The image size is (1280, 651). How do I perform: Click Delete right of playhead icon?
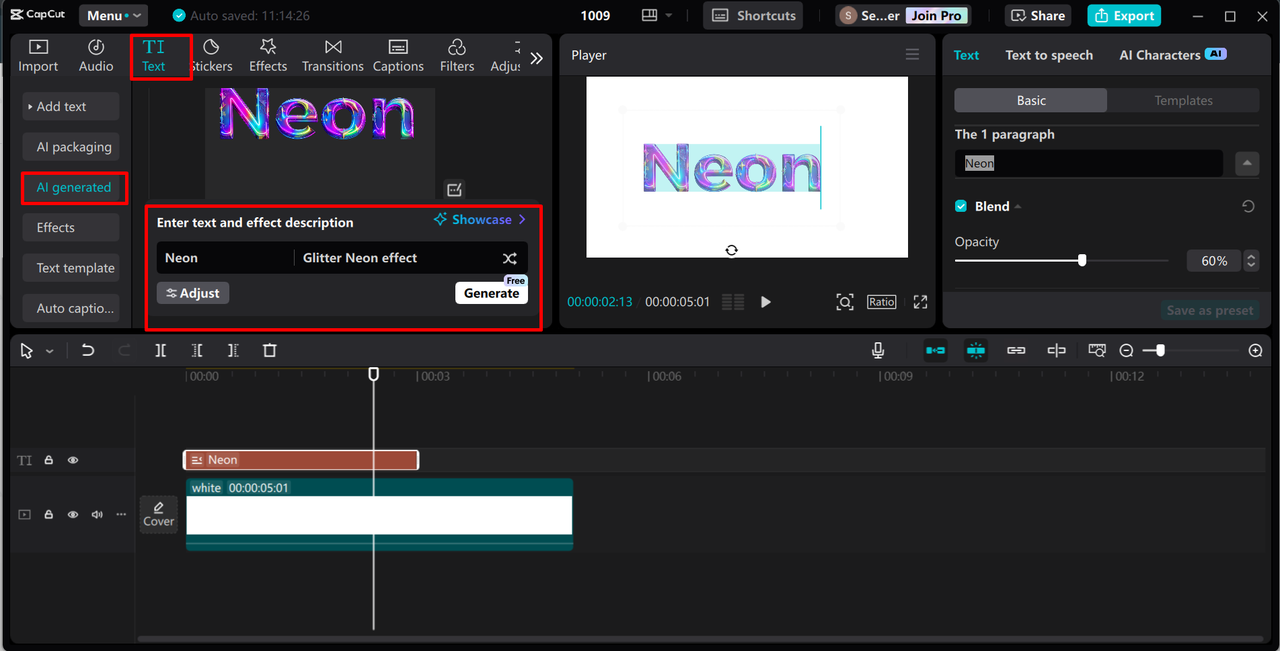pos(233,351)
